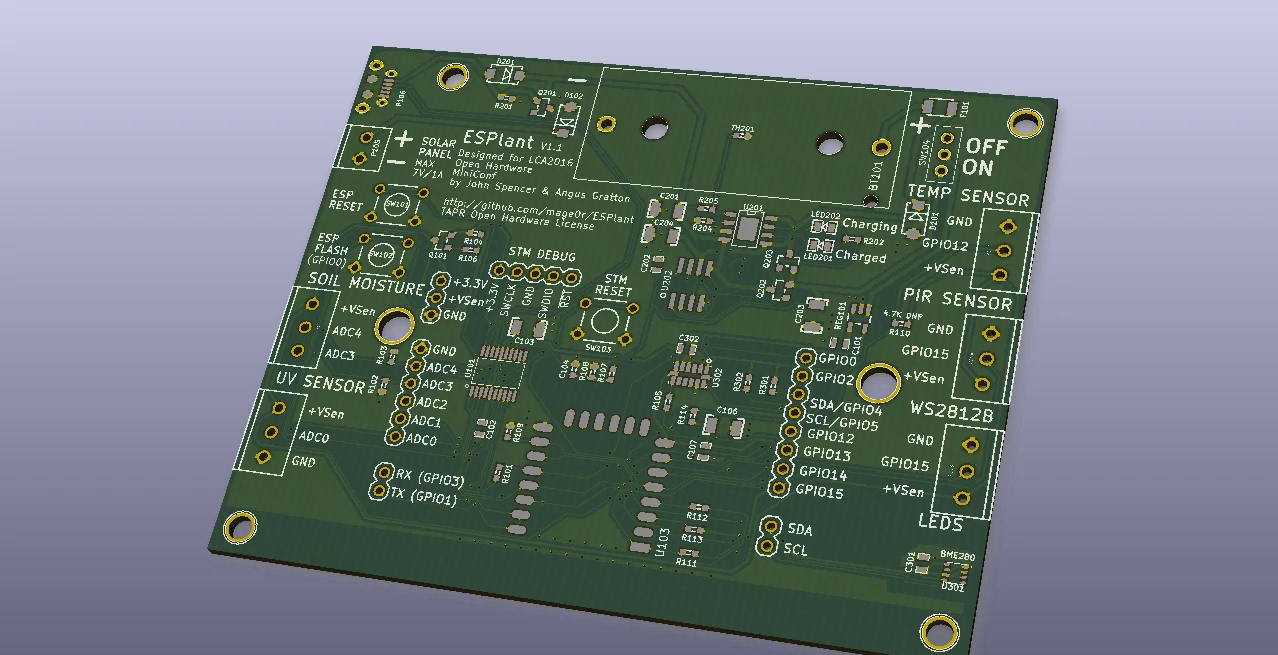Click the BME280 sensor label
This screenshot has width=1278, height=655.
[x=957, y=555]
